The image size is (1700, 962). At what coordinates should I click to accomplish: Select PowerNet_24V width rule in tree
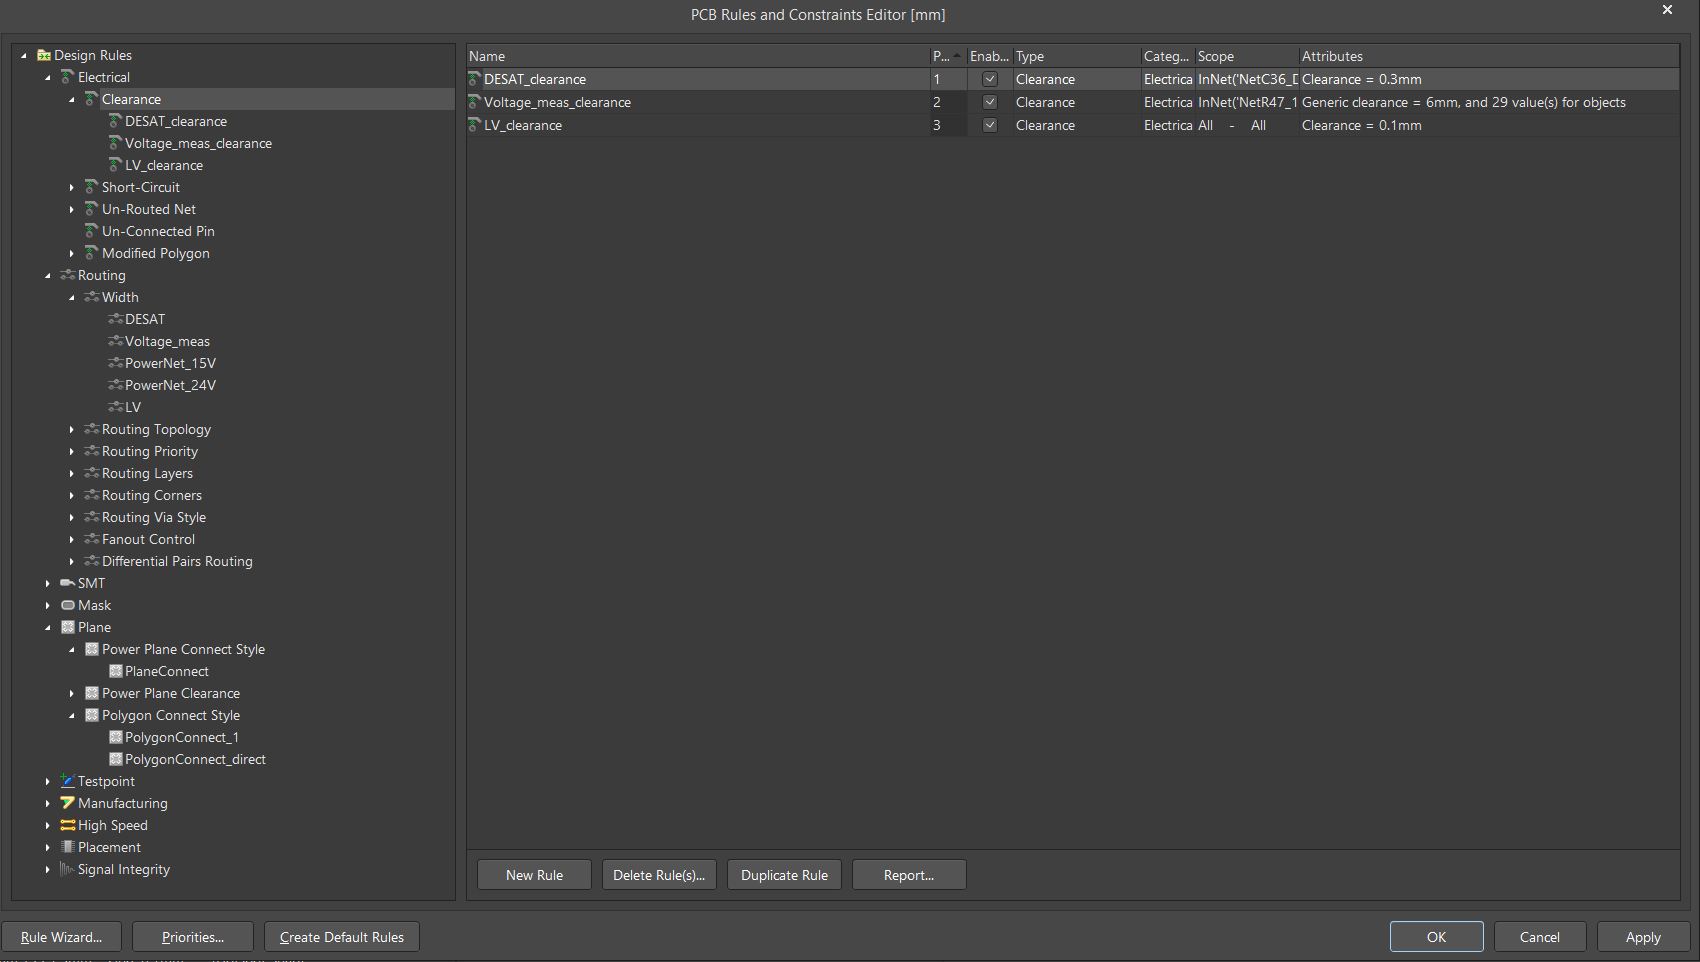coord(170,385)
